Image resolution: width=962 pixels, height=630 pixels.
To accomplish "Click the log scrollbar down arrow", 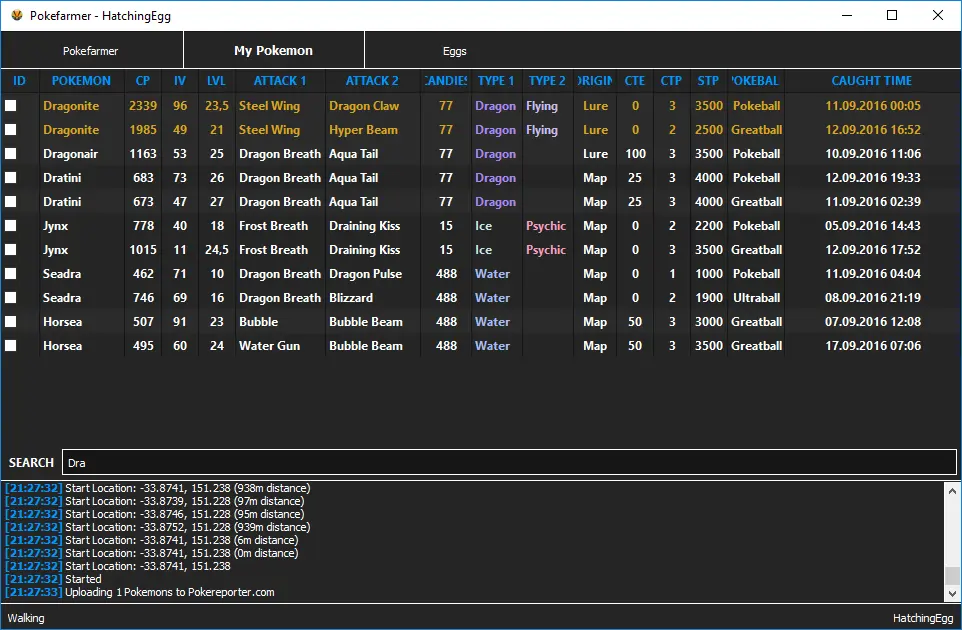I will tap(952, 593).
